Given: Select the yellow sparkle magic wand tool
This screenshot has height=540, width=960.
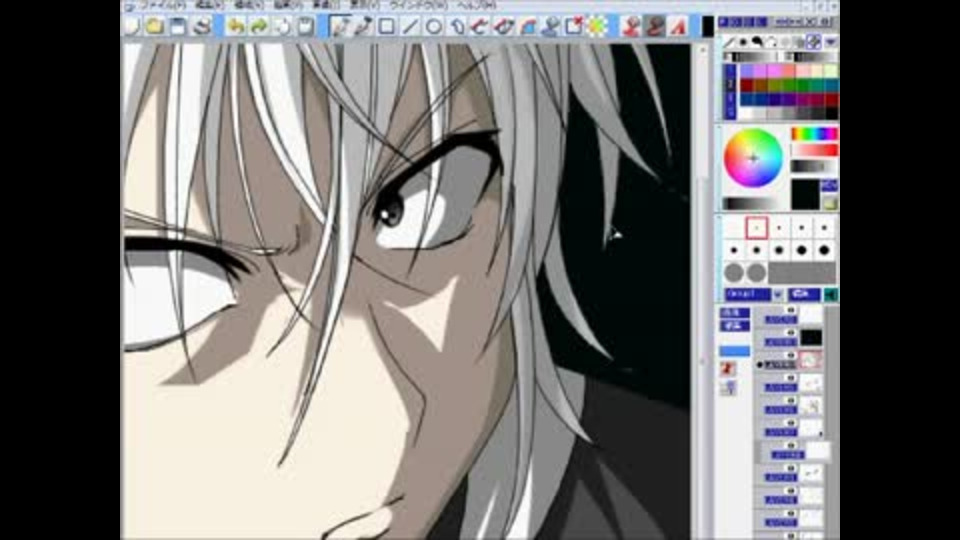Looking at the screenshot, I should pos(598,26).
